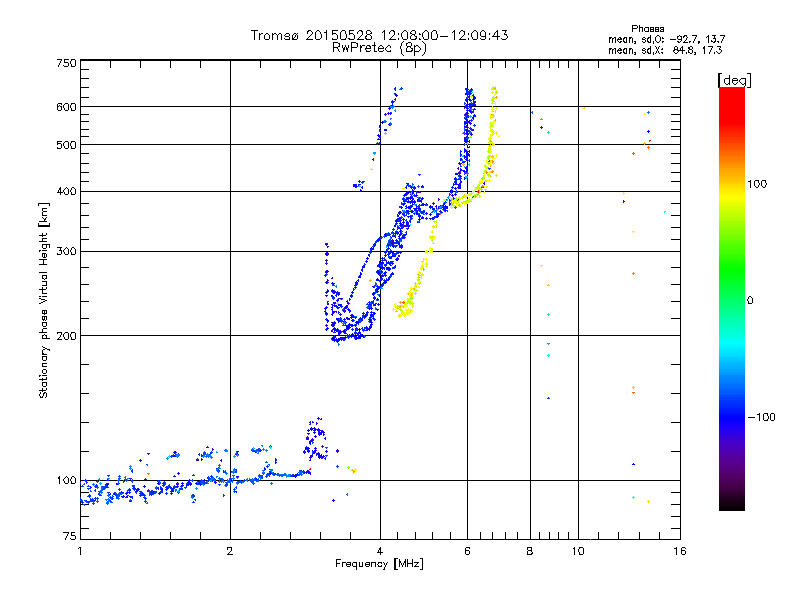Screen dimensions: 800x600
Task: Click the y-axis tick label "400"
Action: point(67,192)
